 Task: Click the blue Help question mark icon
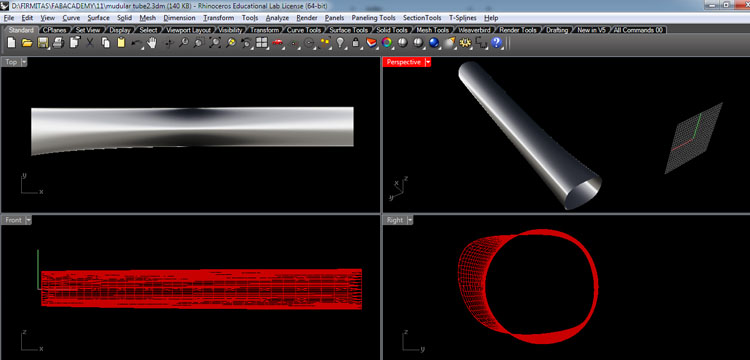tap(496, 43)
